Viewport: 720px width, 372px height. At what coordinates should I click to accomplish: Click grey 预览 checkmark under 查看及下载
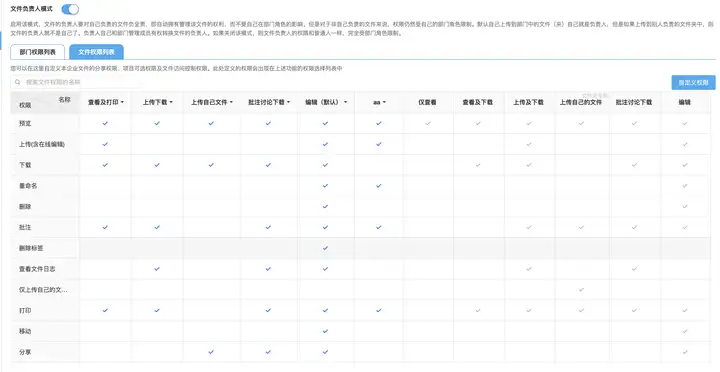tap(478, 124)
